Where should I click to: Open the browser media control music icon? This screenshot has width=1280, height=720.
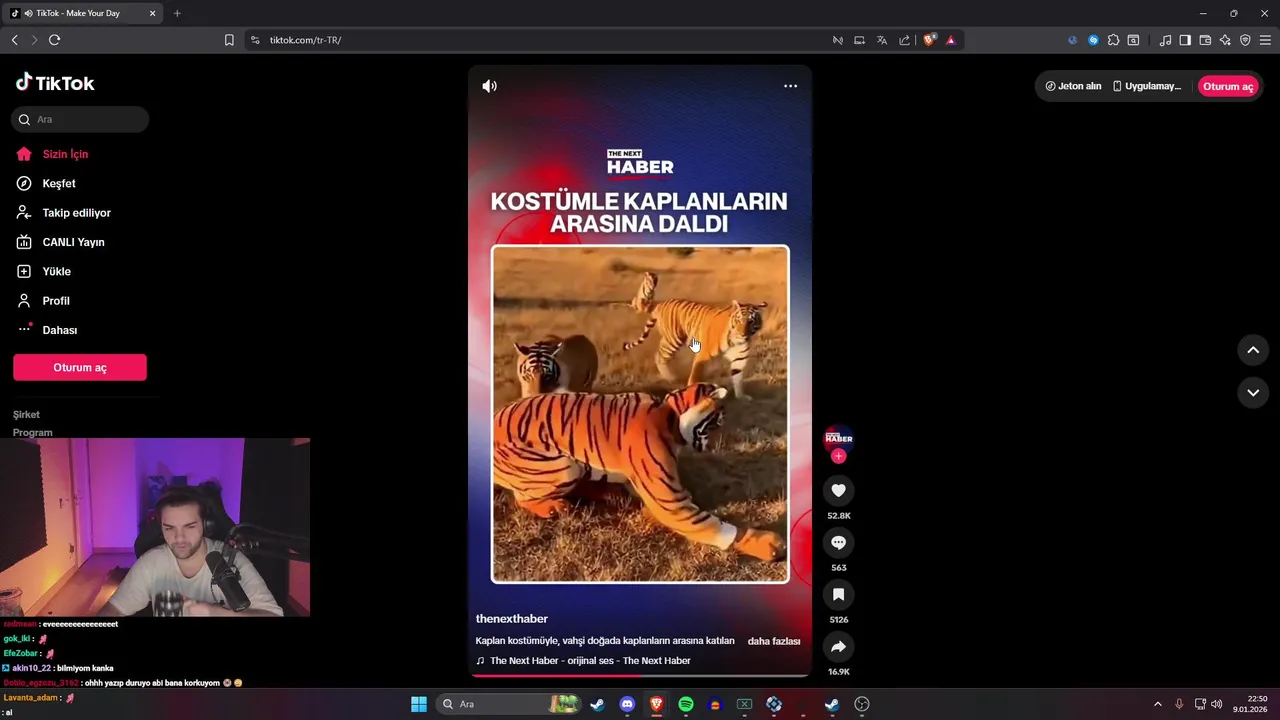pyautogui.click(x=1165, y=40)
